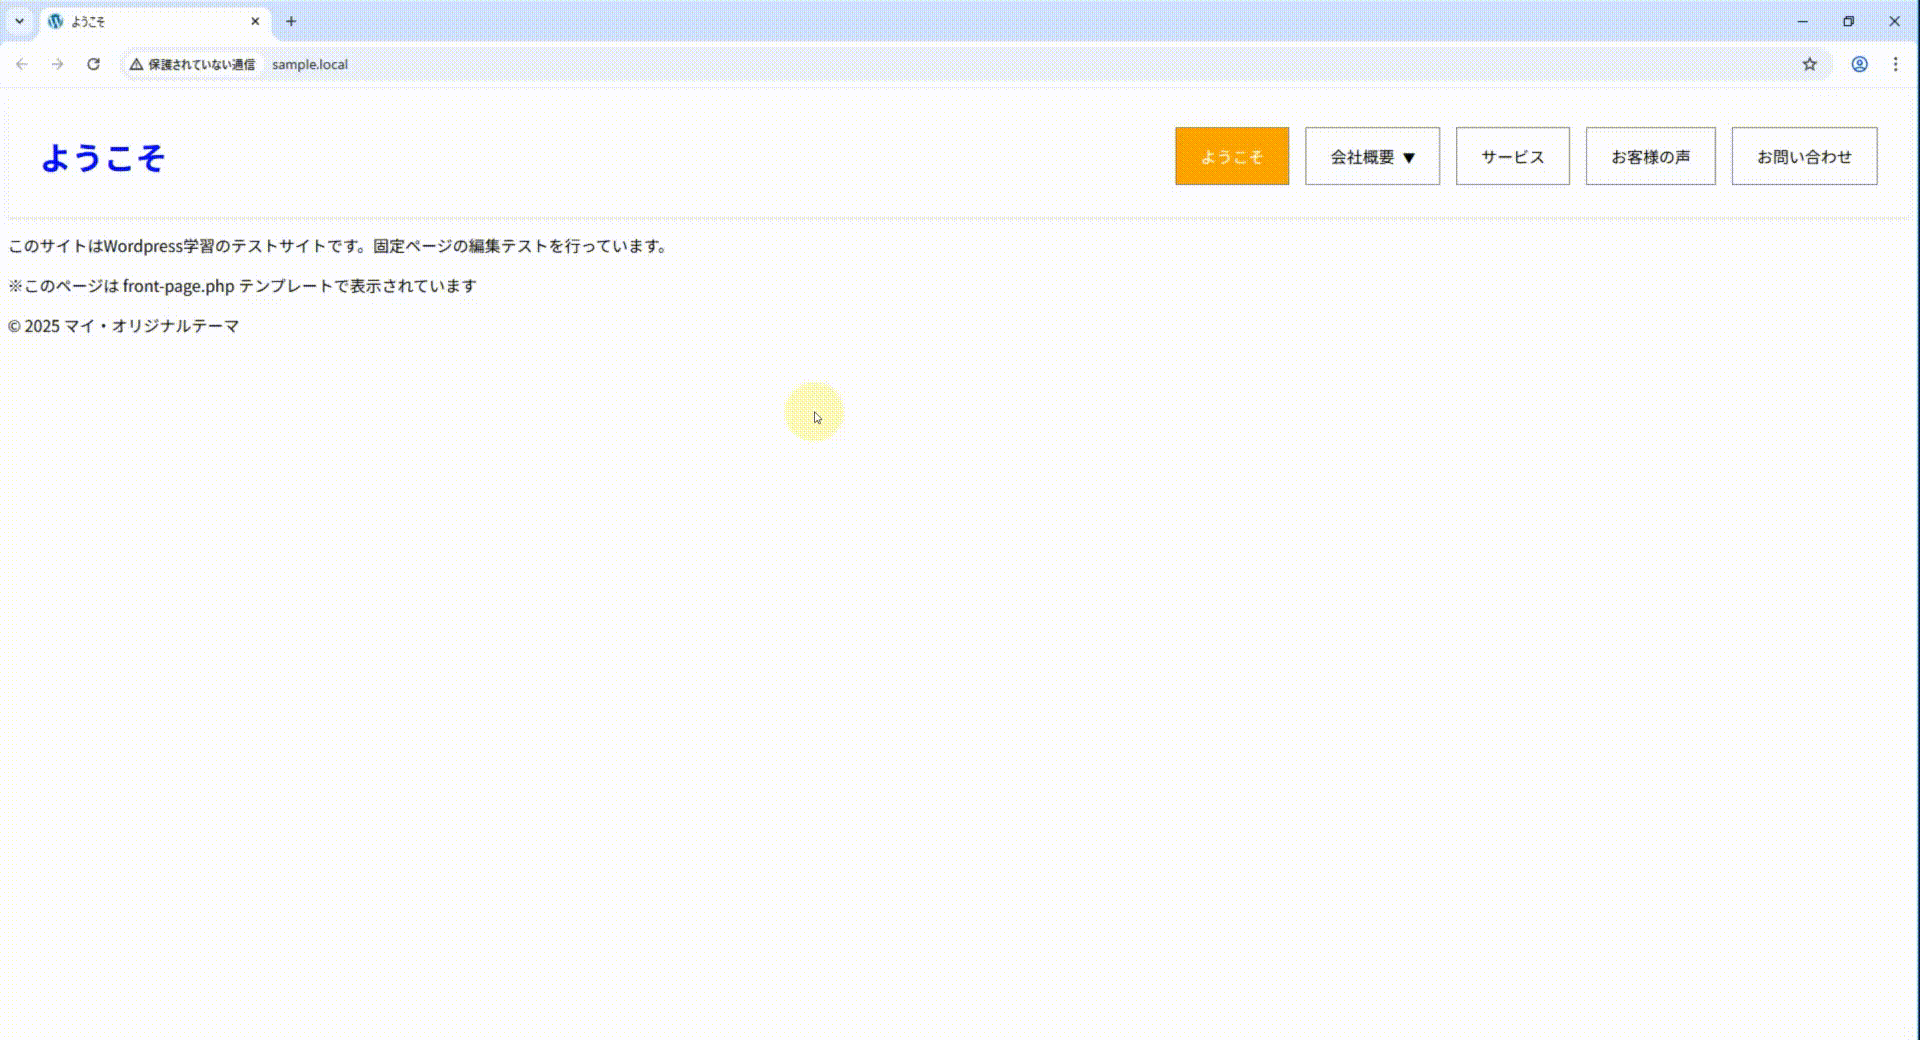The height and width of the screenshot is (1040, 1920).
Task: Open the お客様の声 menu item
Action: 1651,156
